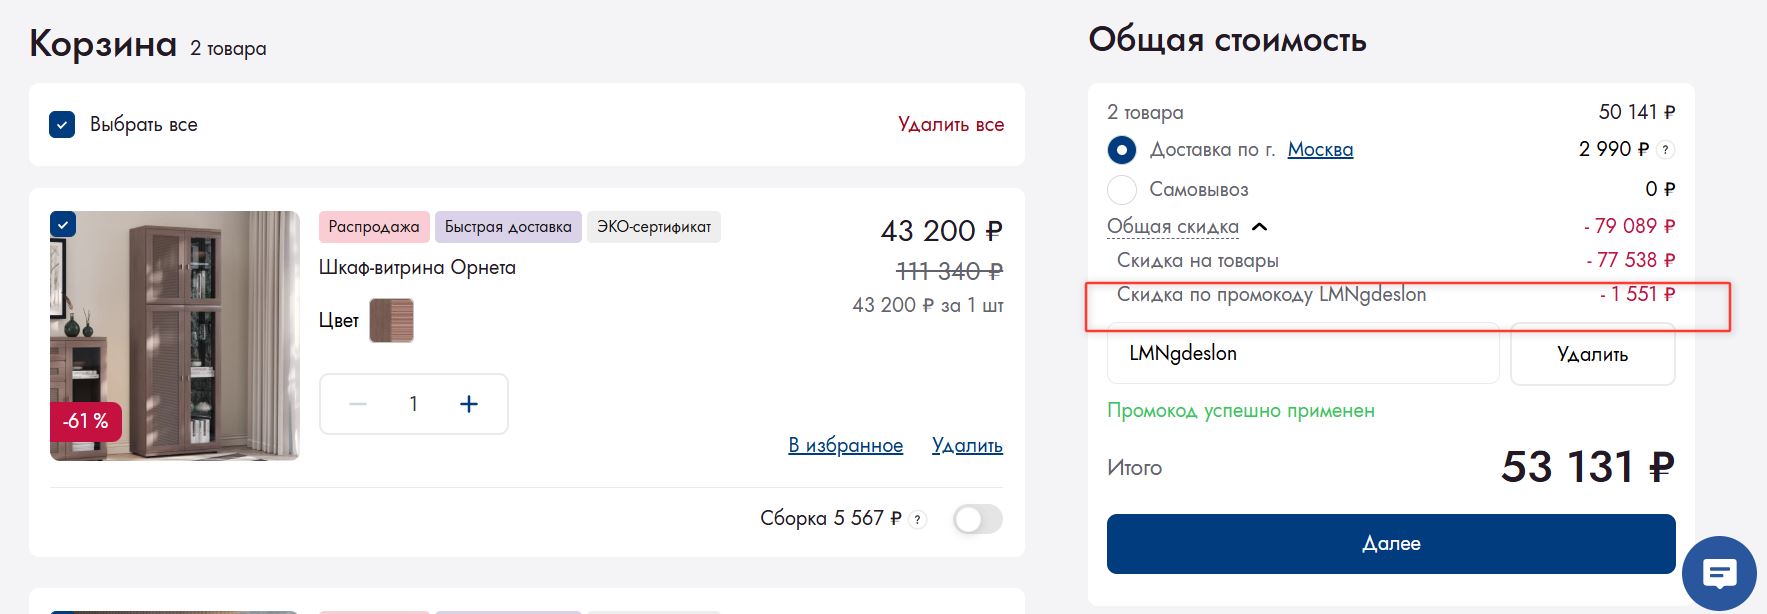1767x614 pixels.
Task: Open the chat support widget
Action: click(1719, 574)
